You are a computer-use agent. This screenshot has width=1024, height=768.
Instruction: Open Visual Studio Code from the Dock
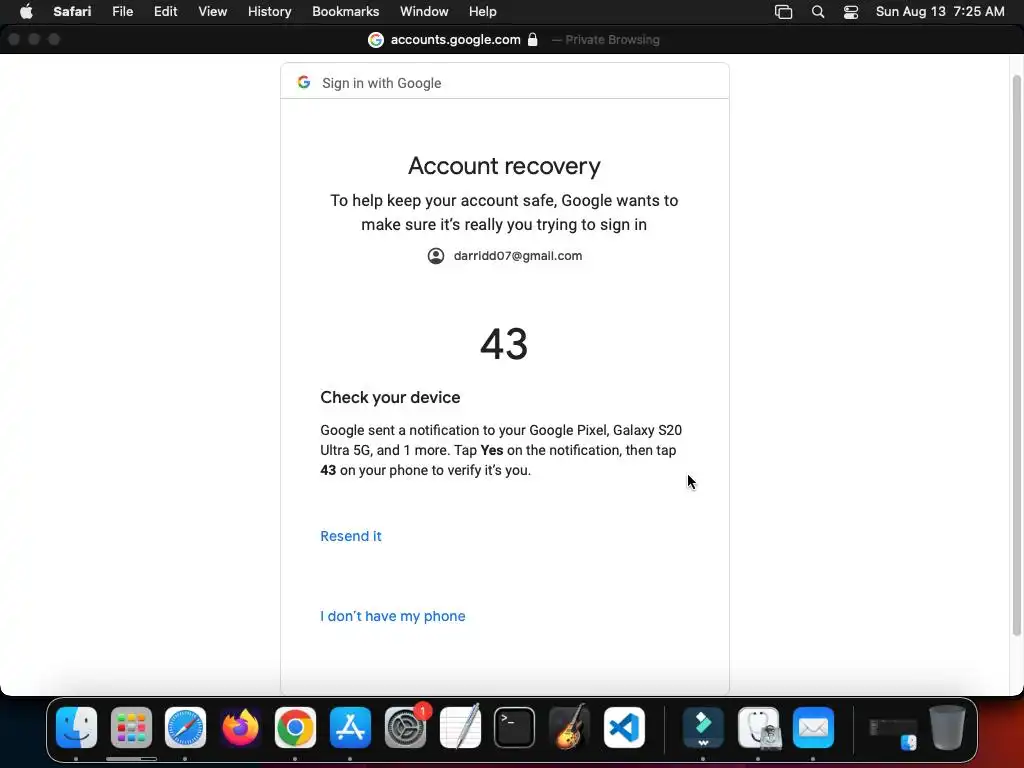624,728
